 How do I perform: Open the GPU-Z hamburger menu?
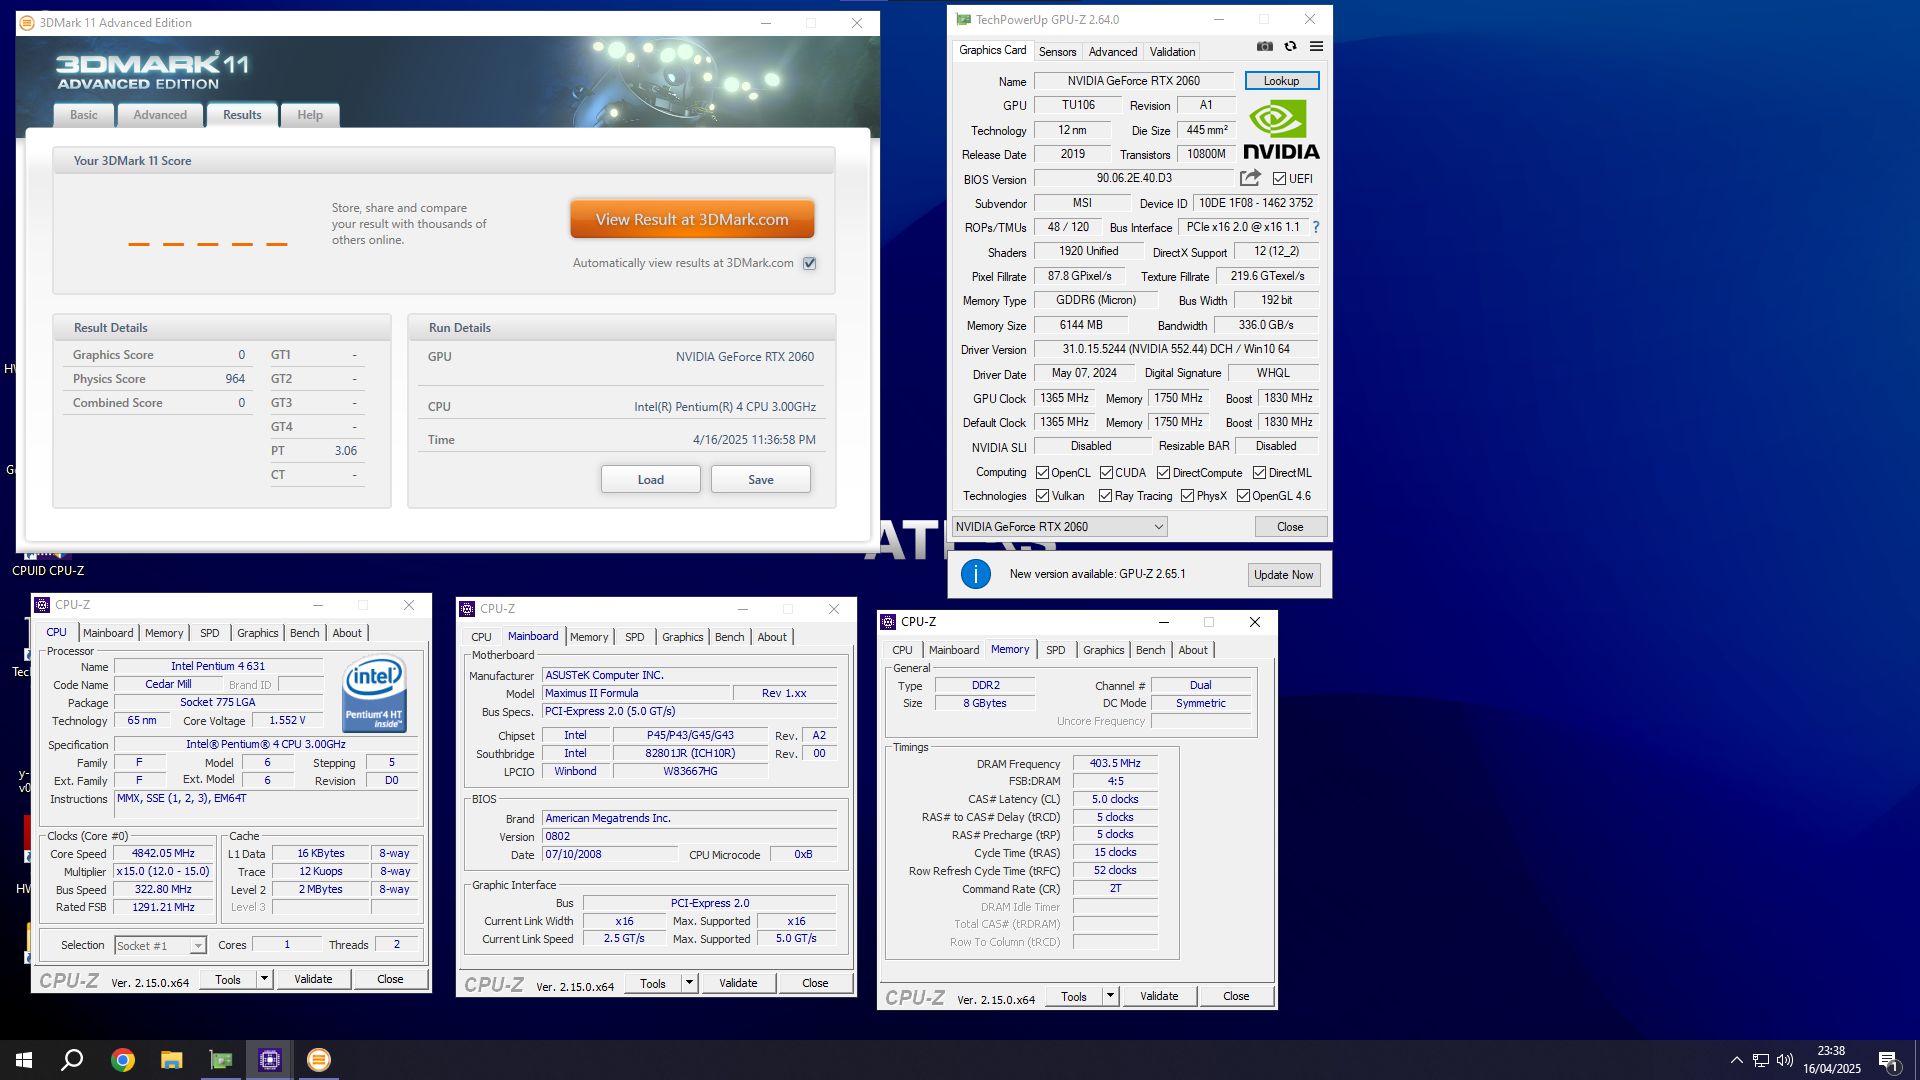pos(1316,47)
